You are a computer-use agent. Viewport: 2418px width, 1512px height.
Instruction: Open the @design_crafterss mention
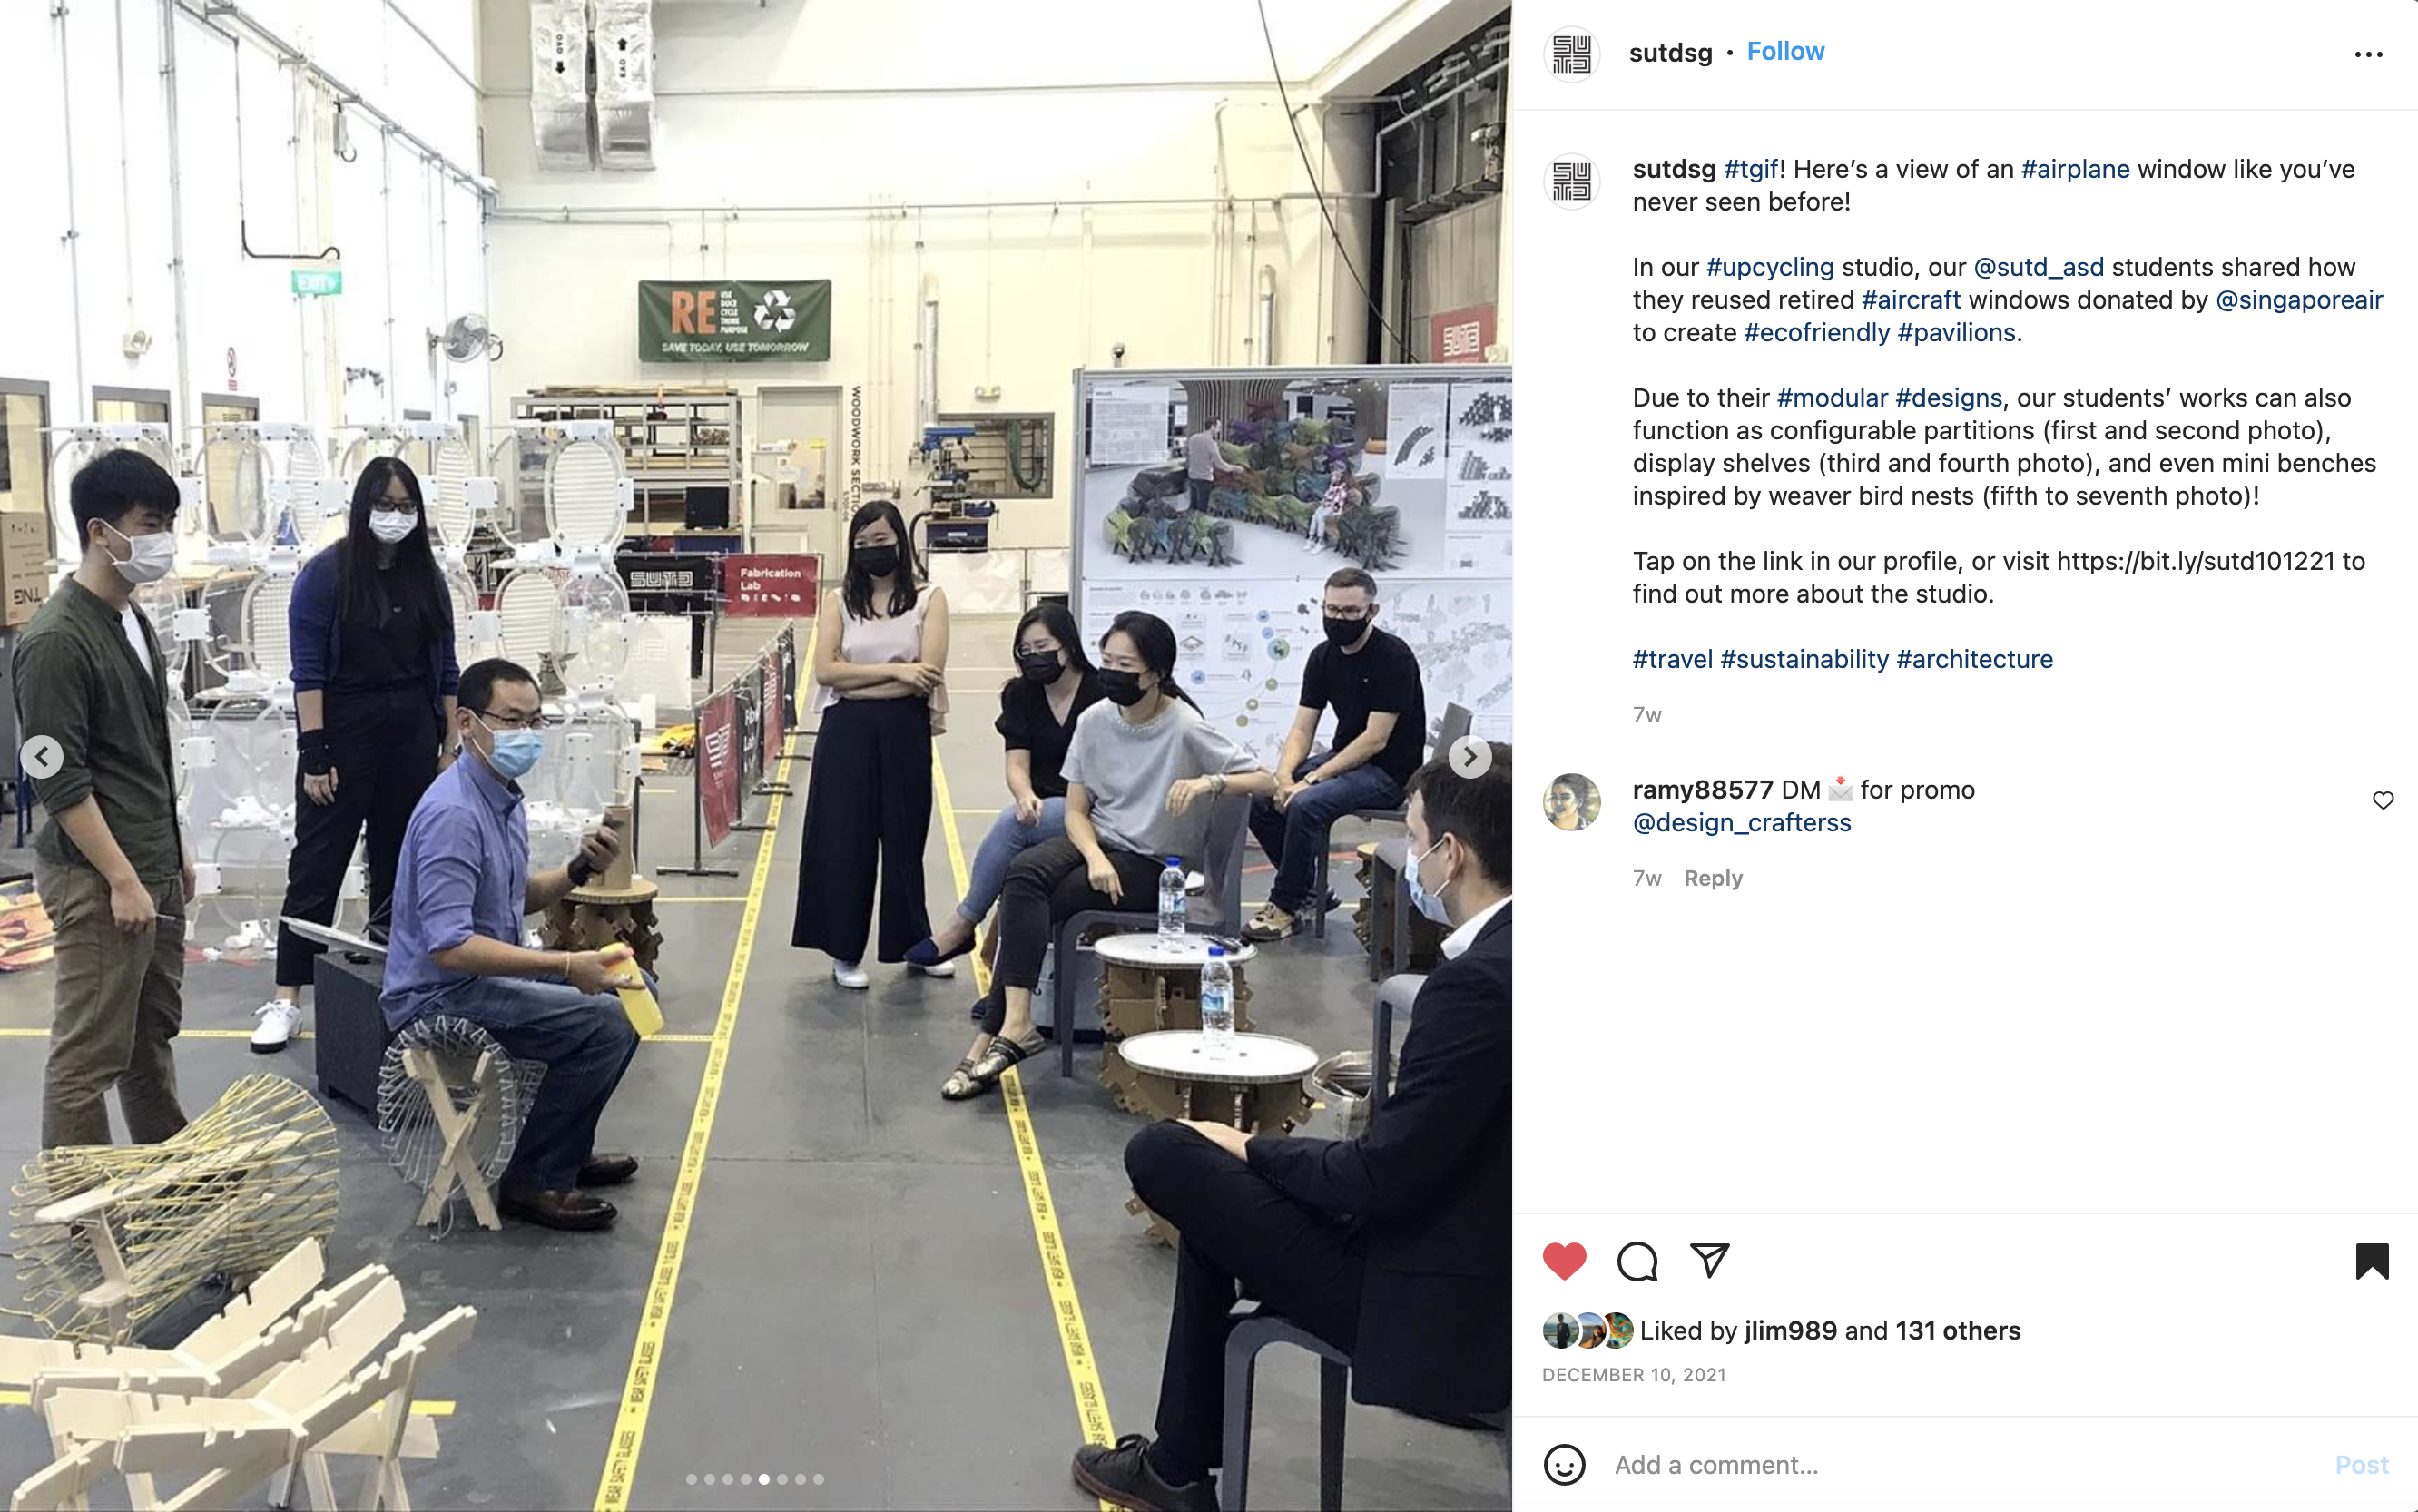pyautogui.click(x=1741, y=823)
